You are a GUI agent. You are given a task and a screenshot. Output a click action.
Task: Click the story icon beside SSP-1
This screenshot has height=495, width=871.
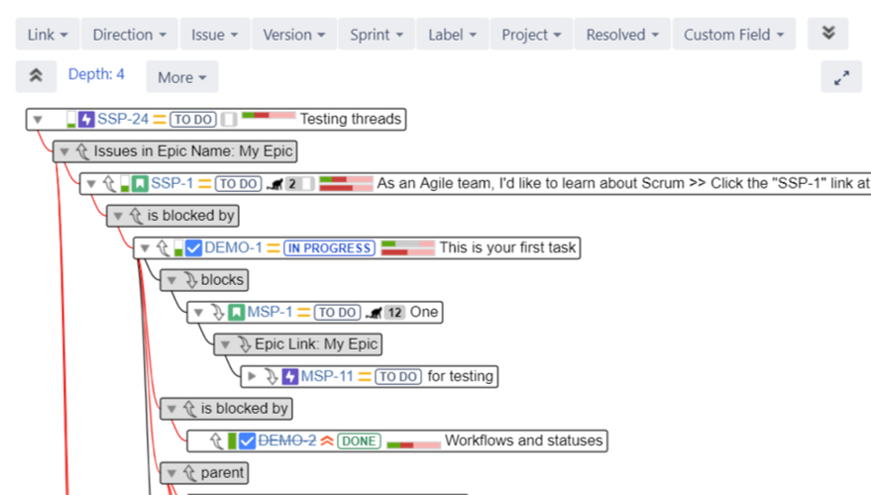click(x=140, y=184)
